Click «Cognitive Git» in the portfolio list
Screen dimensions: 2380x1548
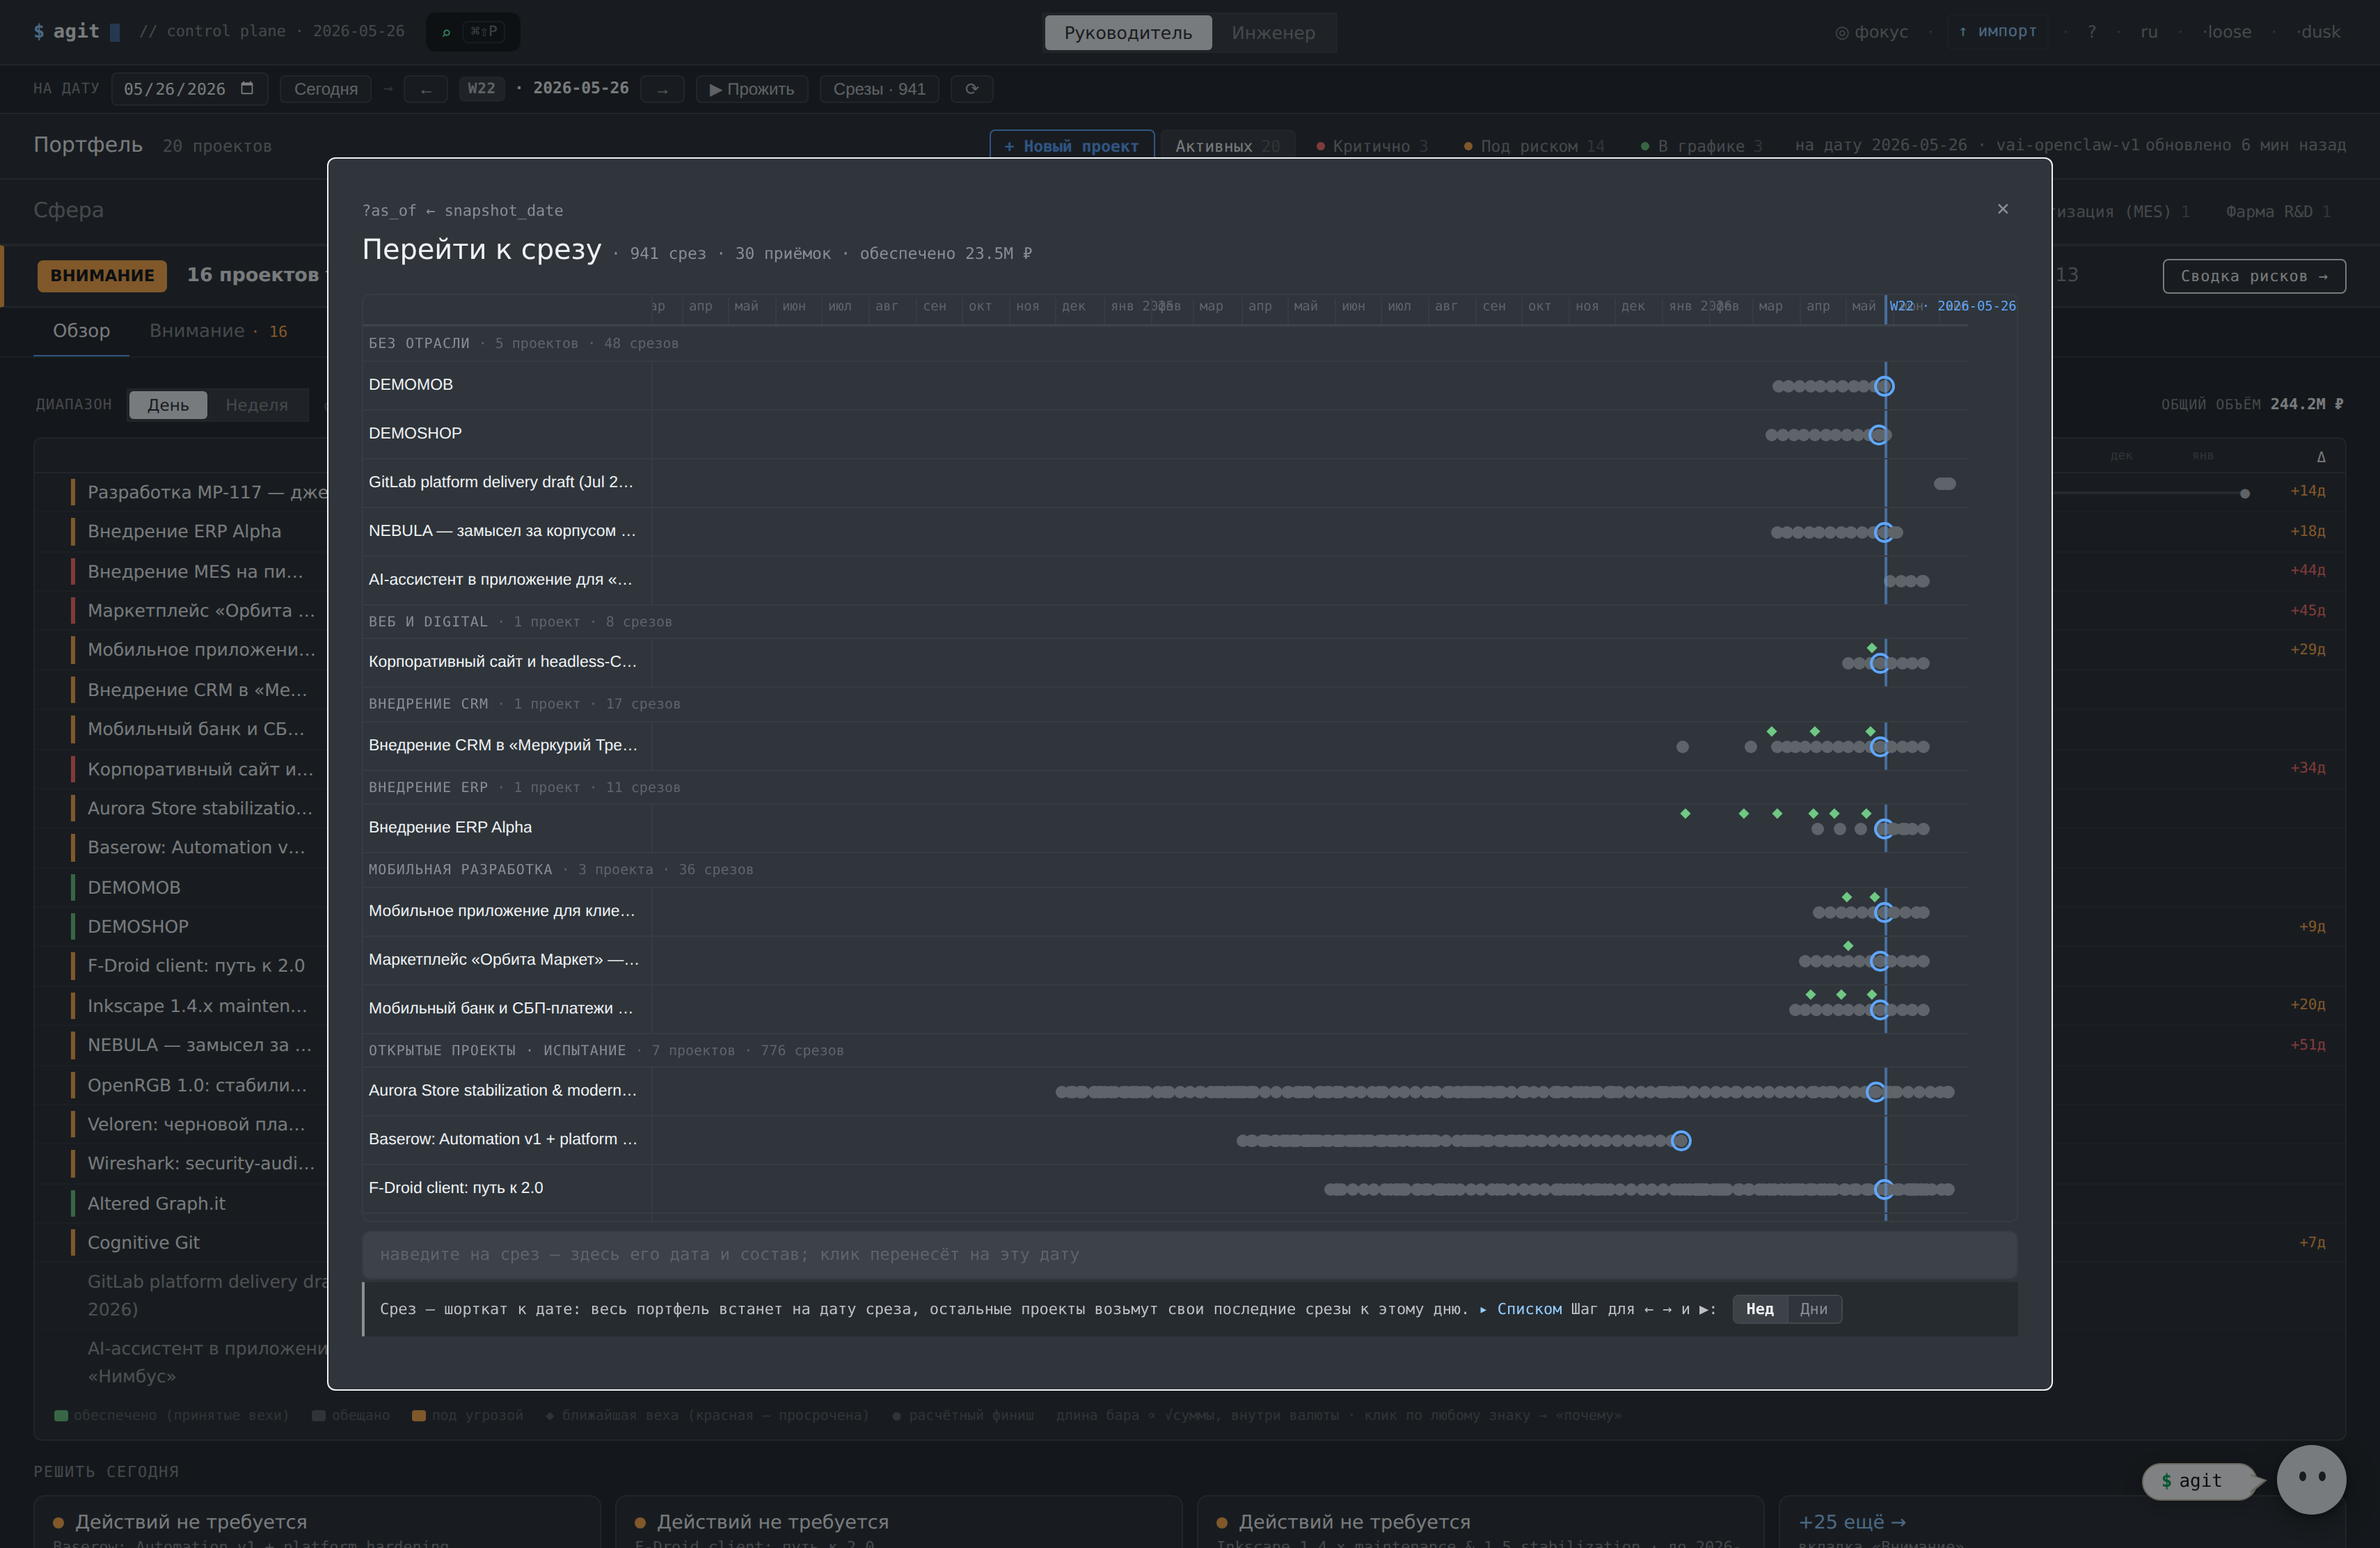(x=143, y=1242)
